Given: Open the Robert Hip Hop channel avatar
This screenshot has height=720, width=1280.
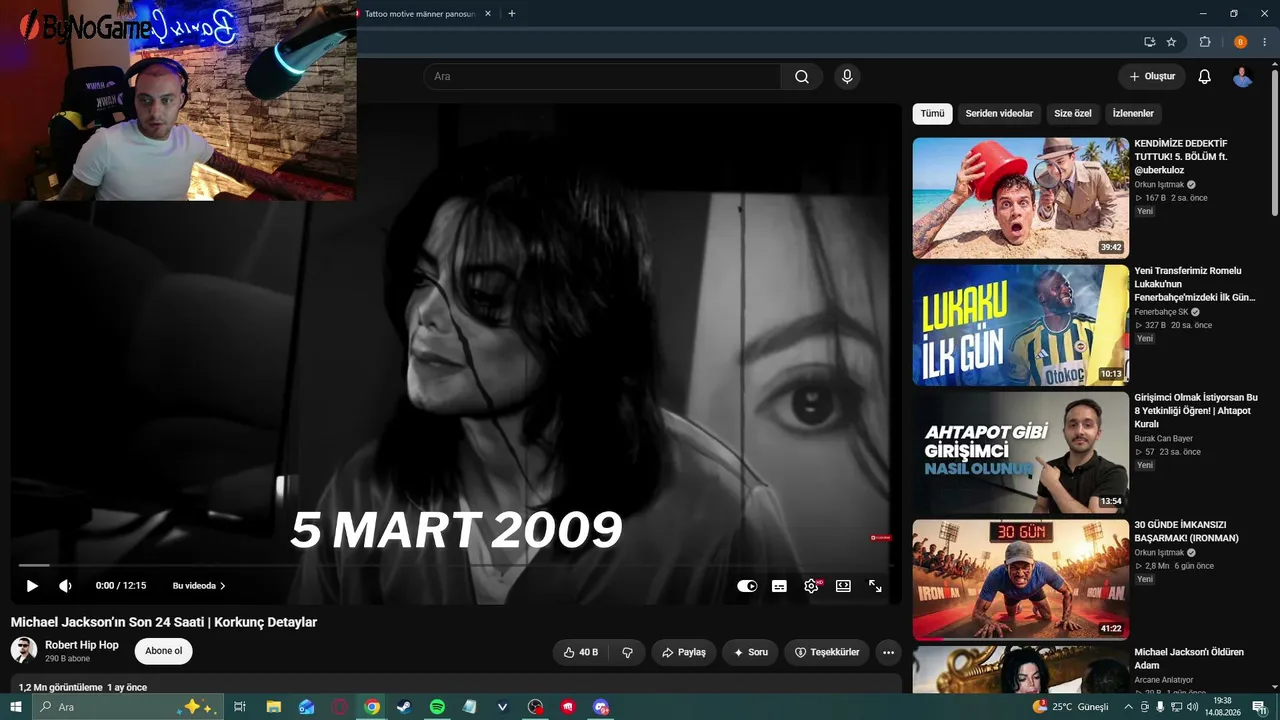Looking at the screenshot, I should (x=24, y=651).
